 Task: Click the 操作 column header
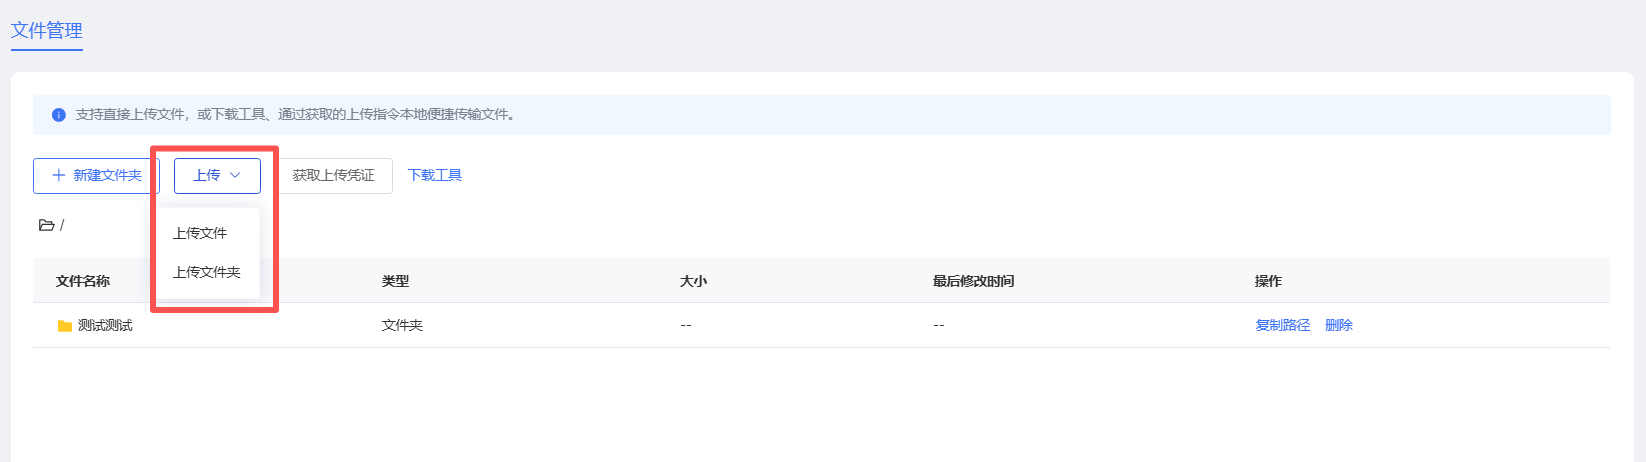[x=1268, y=281]
